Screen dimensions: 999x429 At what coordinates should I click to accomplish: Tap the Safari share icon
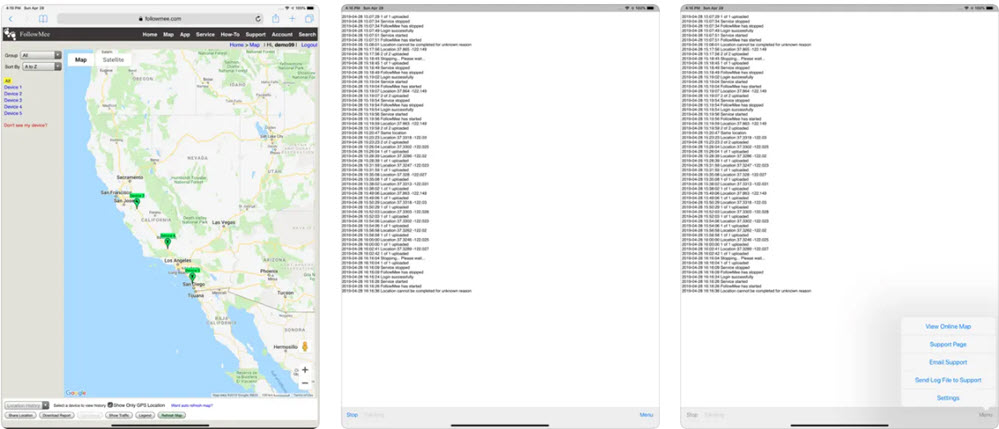[x=275, y=19]
